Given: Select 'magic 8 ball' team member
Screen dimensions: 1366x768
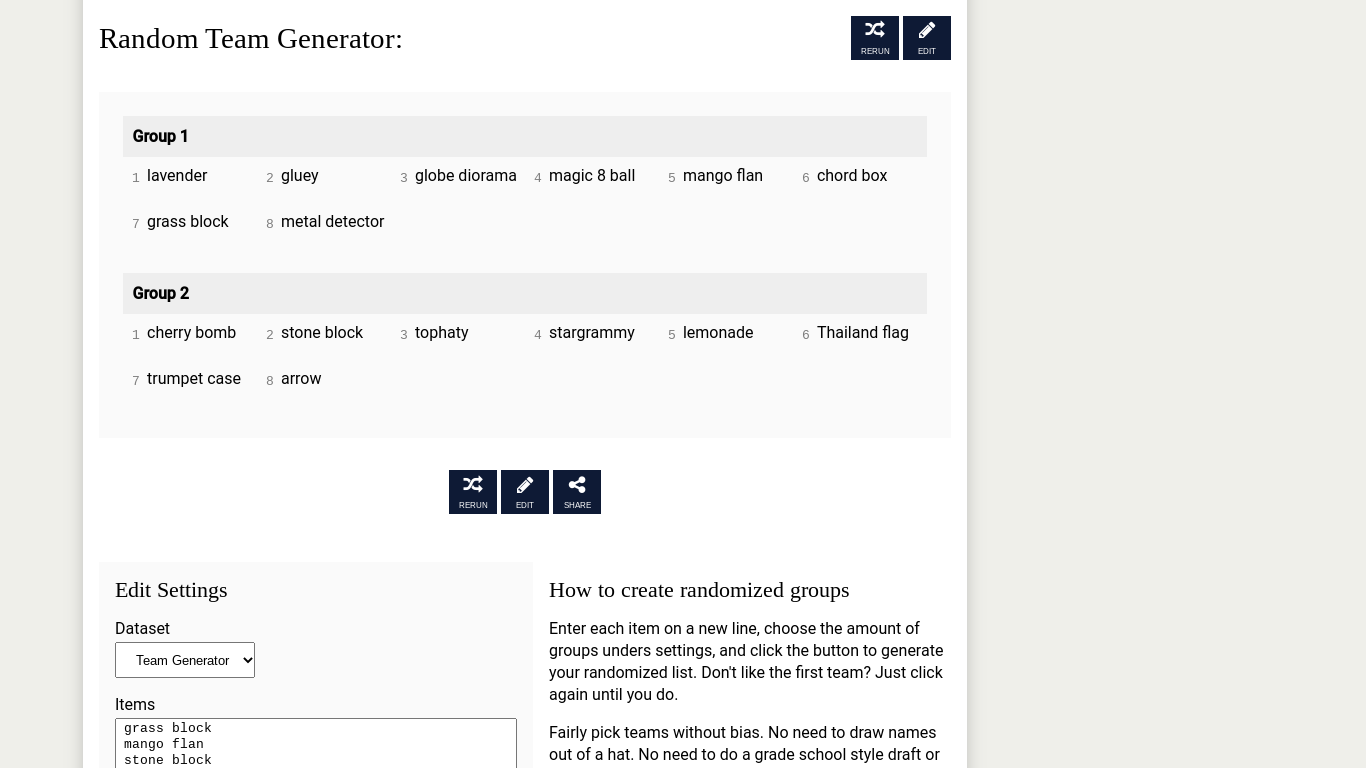Looking at the screenshot, I should (x=592, y=176).
